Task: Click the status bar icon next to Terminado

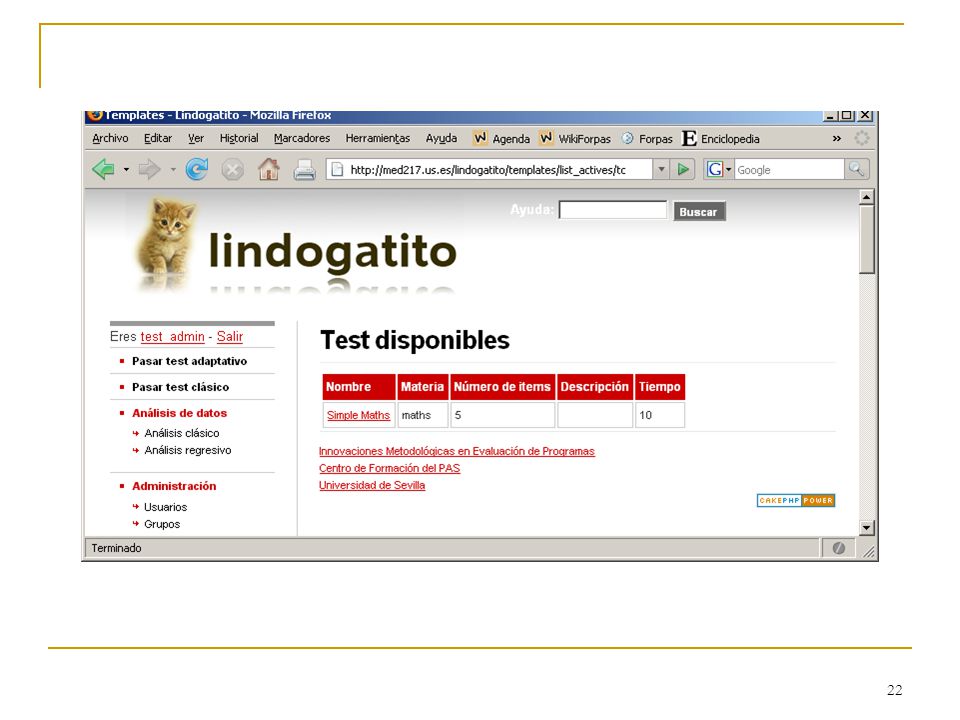Action: click(839, 548)
